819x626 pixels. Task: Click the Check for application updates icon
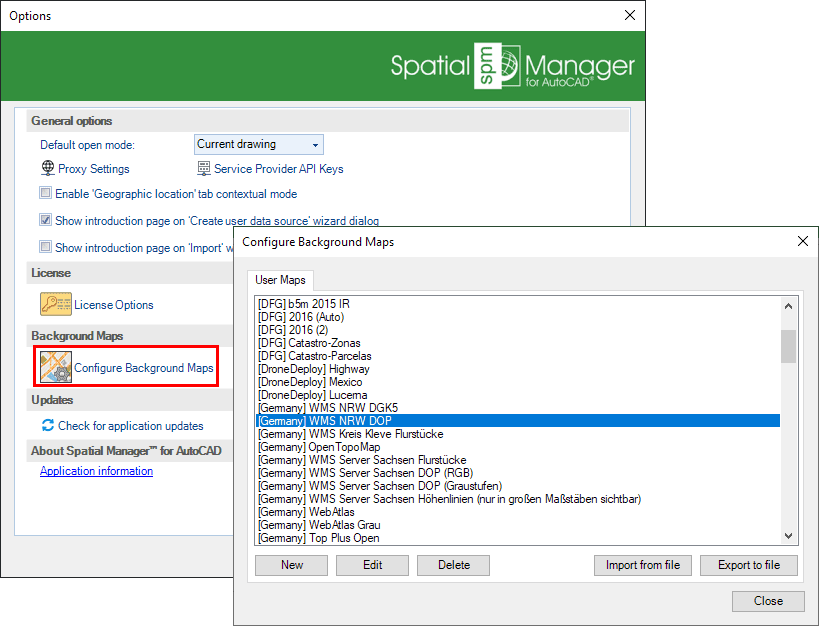point(47,425)
